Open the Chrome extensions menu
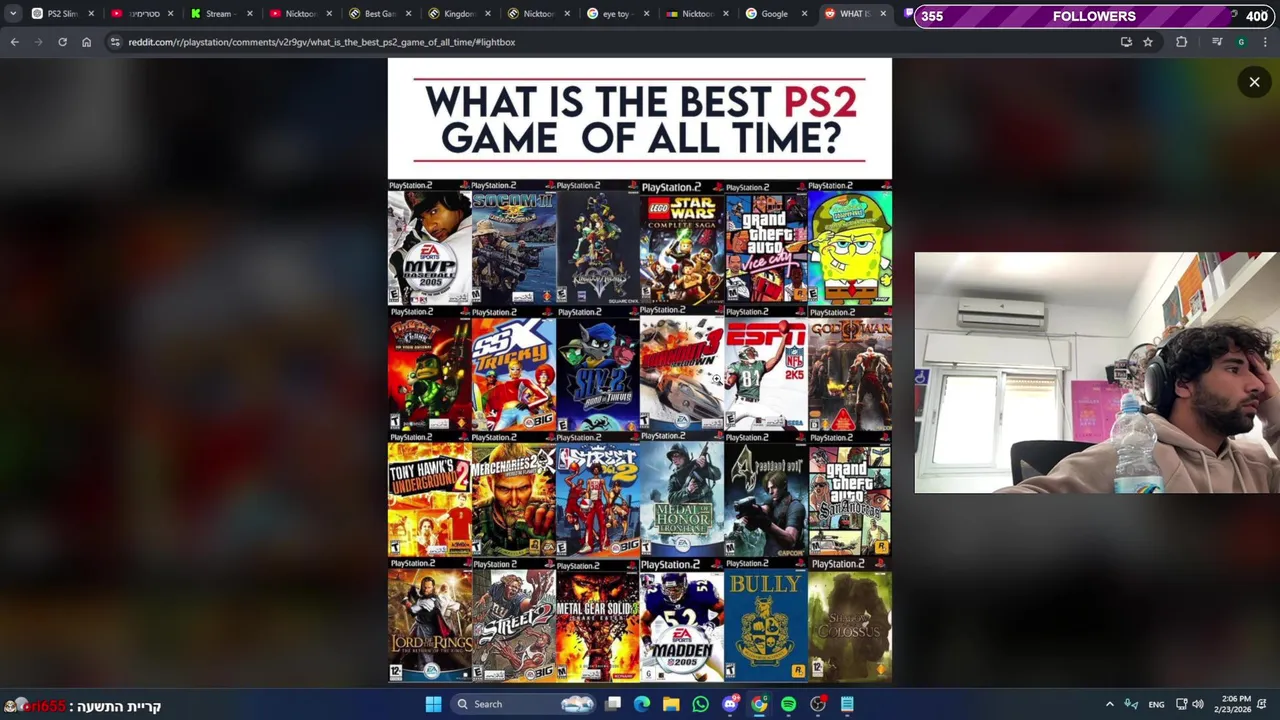 coord(1181,42)
